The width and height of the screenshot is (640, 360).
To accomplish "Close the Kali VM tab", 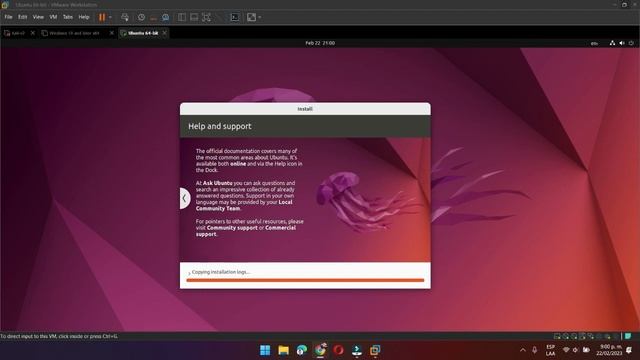I will coord(33,33).
